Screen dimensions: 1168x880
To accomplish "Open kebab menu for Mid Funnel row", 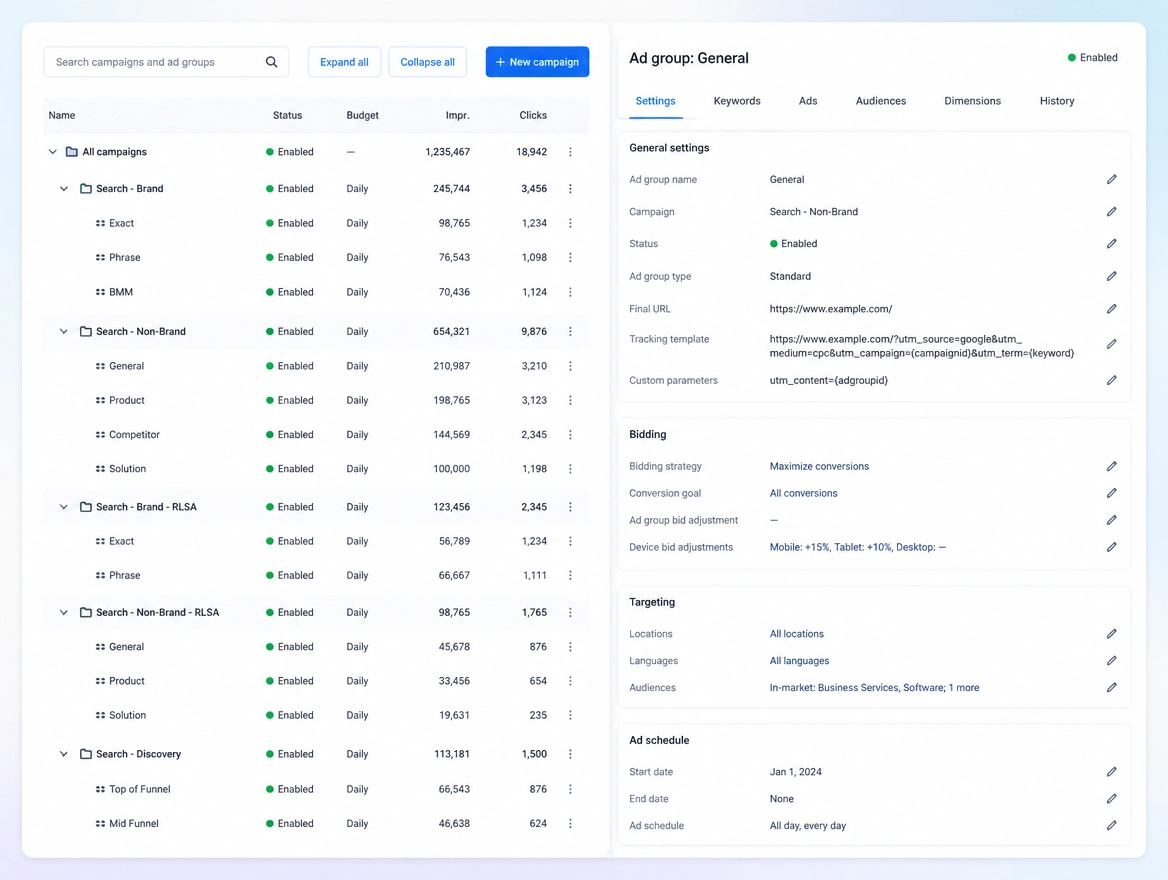I will pos(571,823).
